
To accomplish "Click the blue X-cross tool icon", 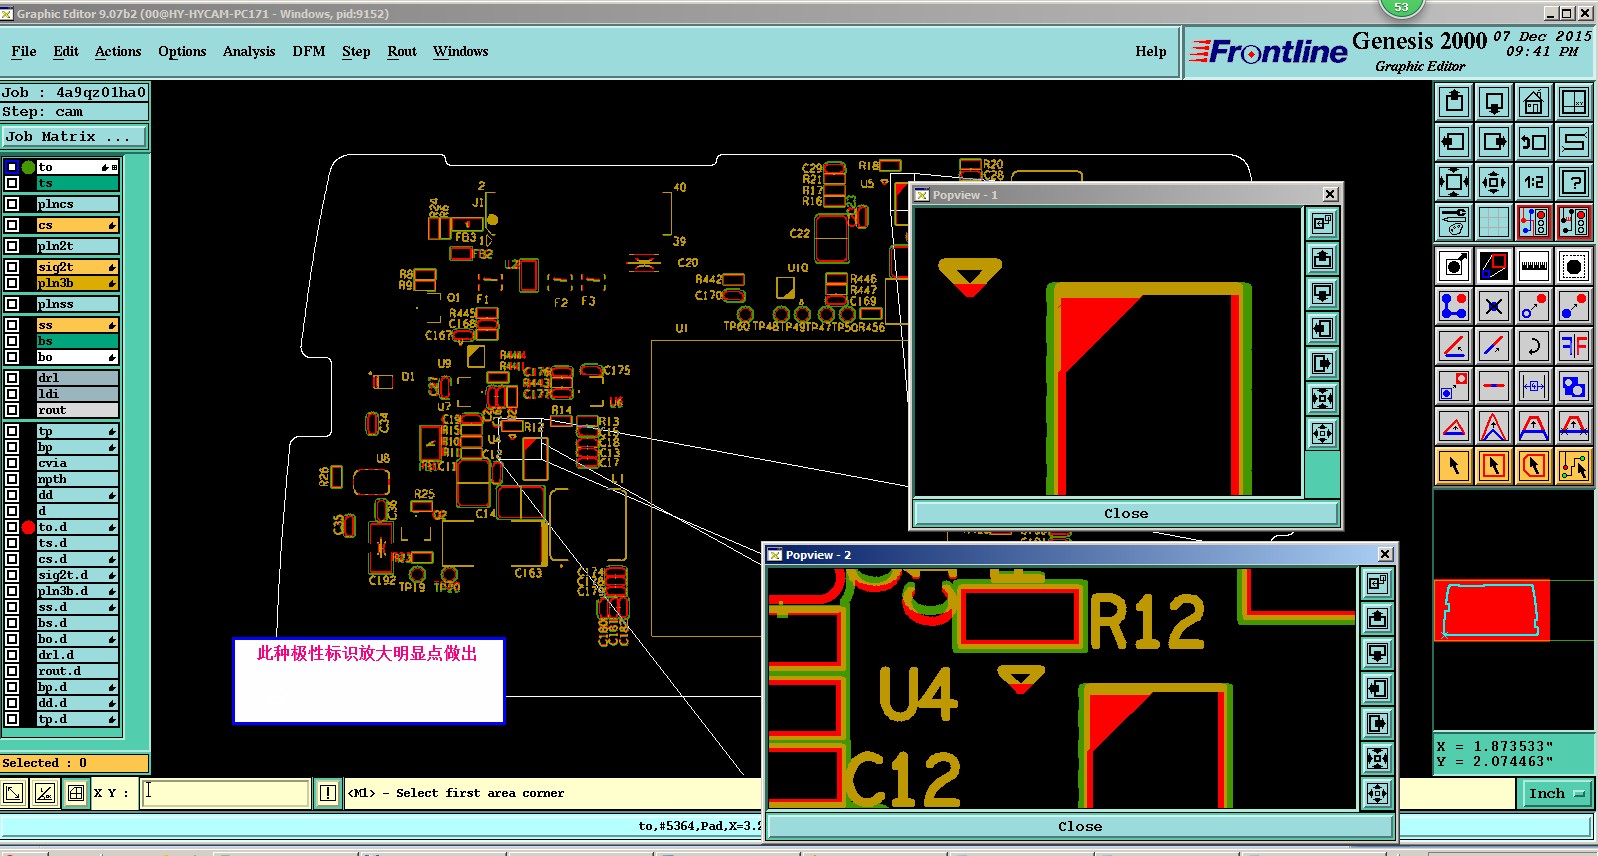I will click(x=1494, y=306).
